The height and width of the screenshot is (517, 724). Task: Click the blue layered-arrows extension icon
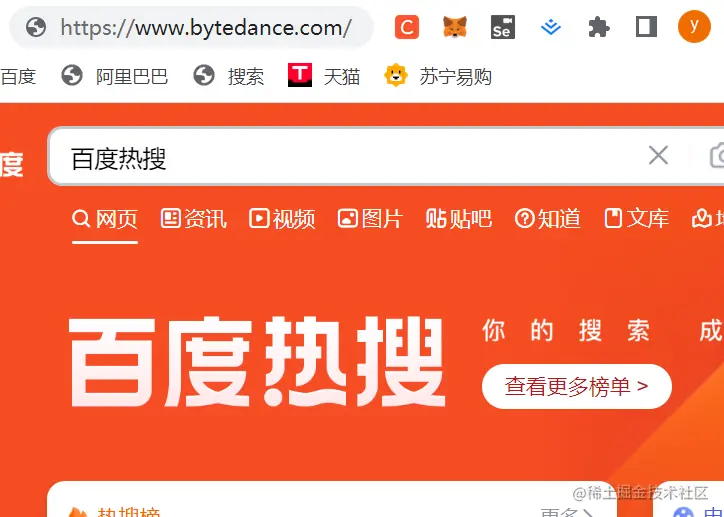(551, 27)
